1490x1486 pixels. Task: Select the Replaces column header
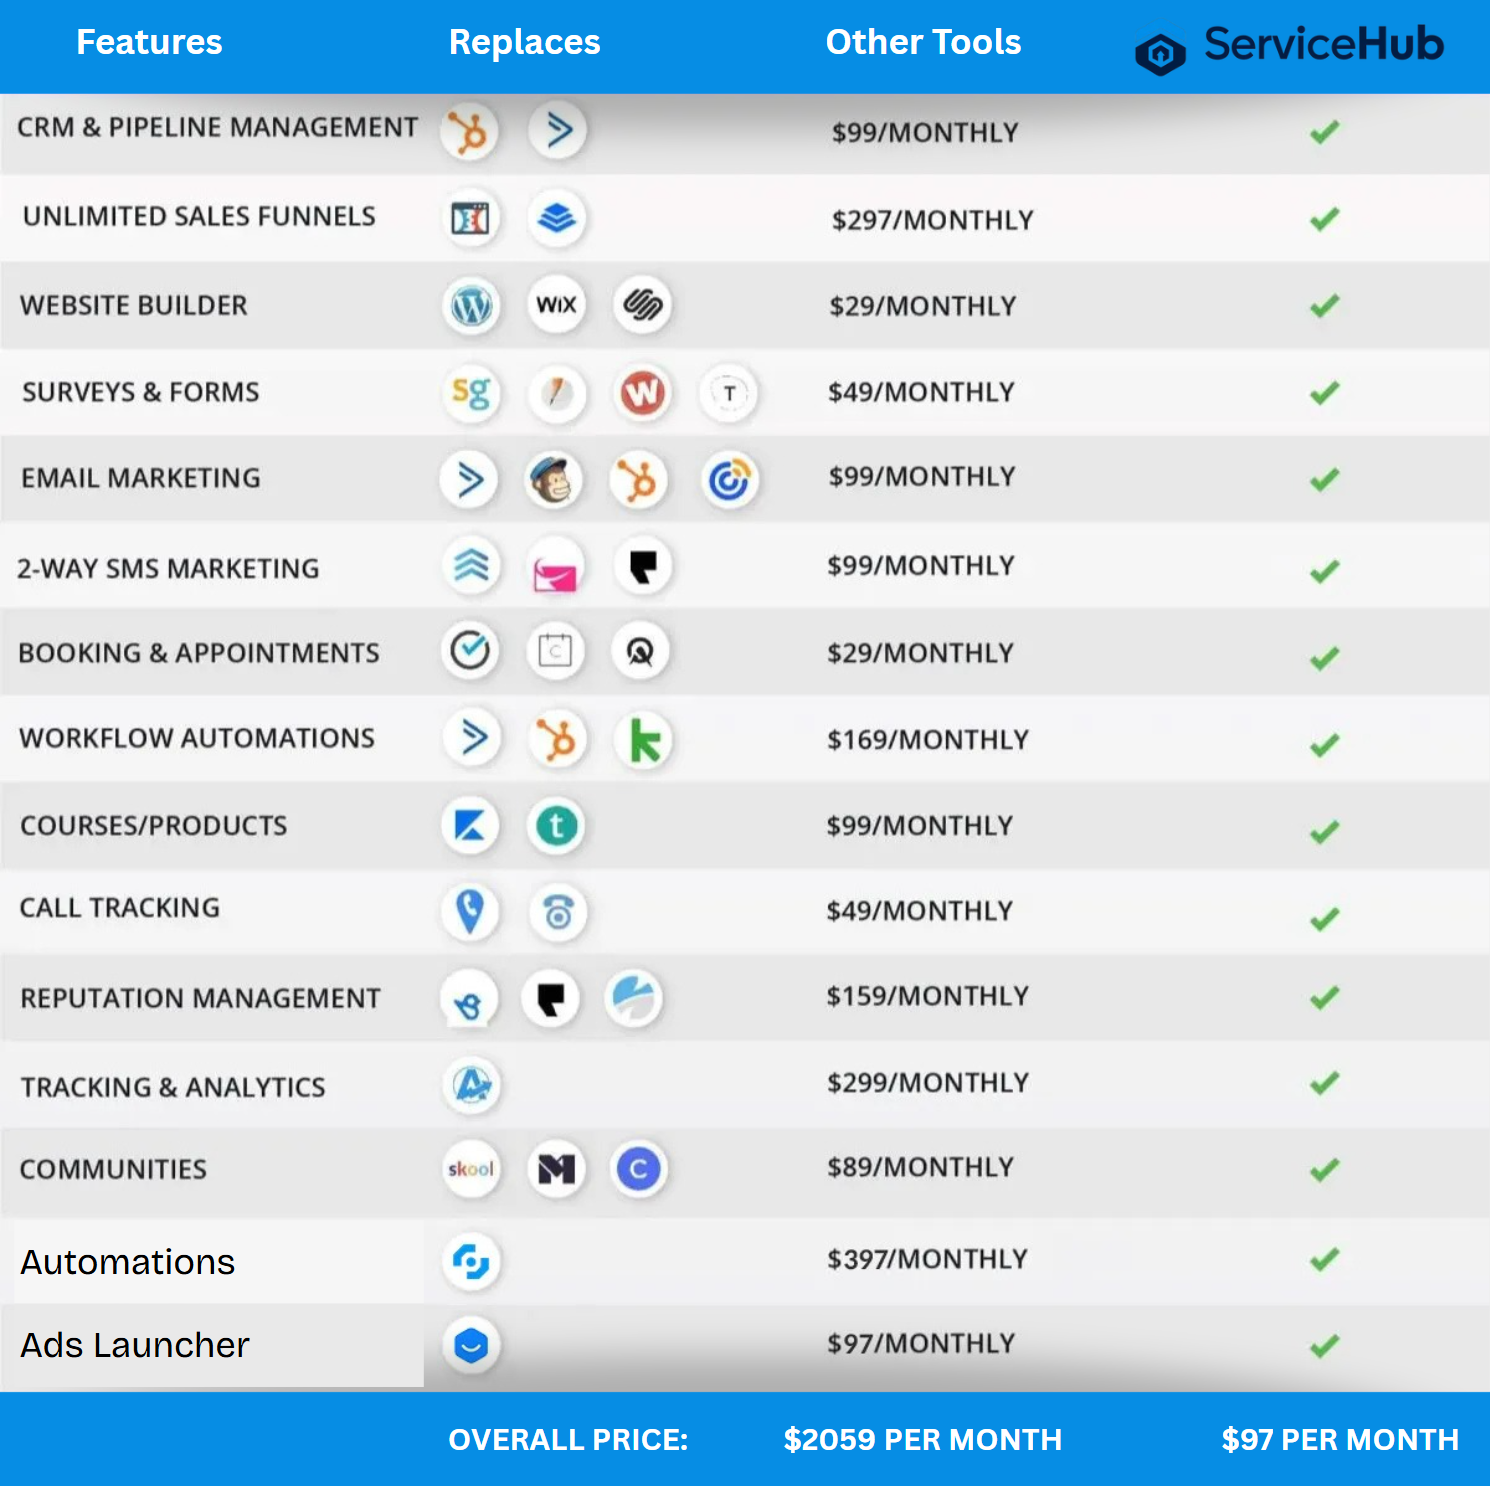point(524,42)
